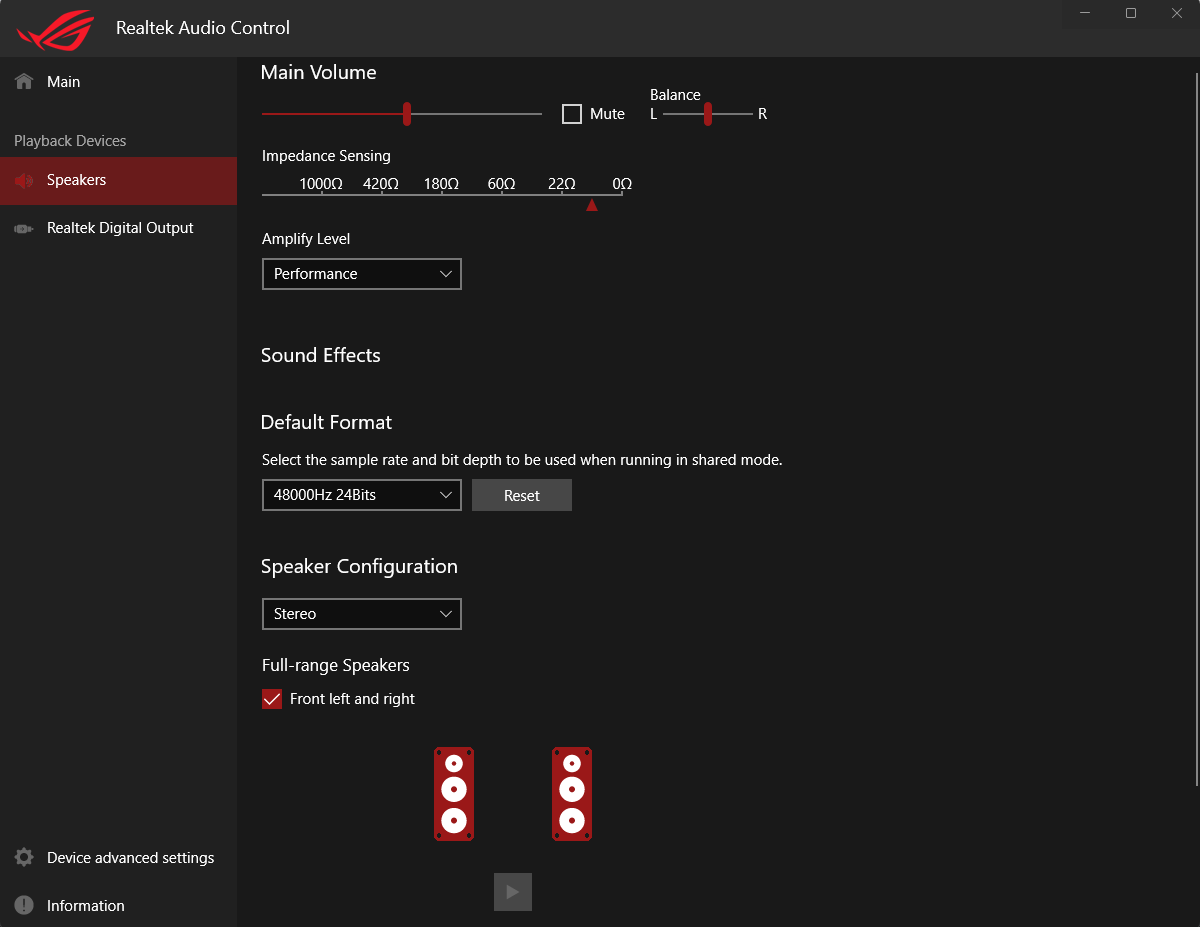Viewport: 1200px width, 927px height.
Task: Open the 48000Hz 24Bits format dropdown
Action: coord(362,495)
